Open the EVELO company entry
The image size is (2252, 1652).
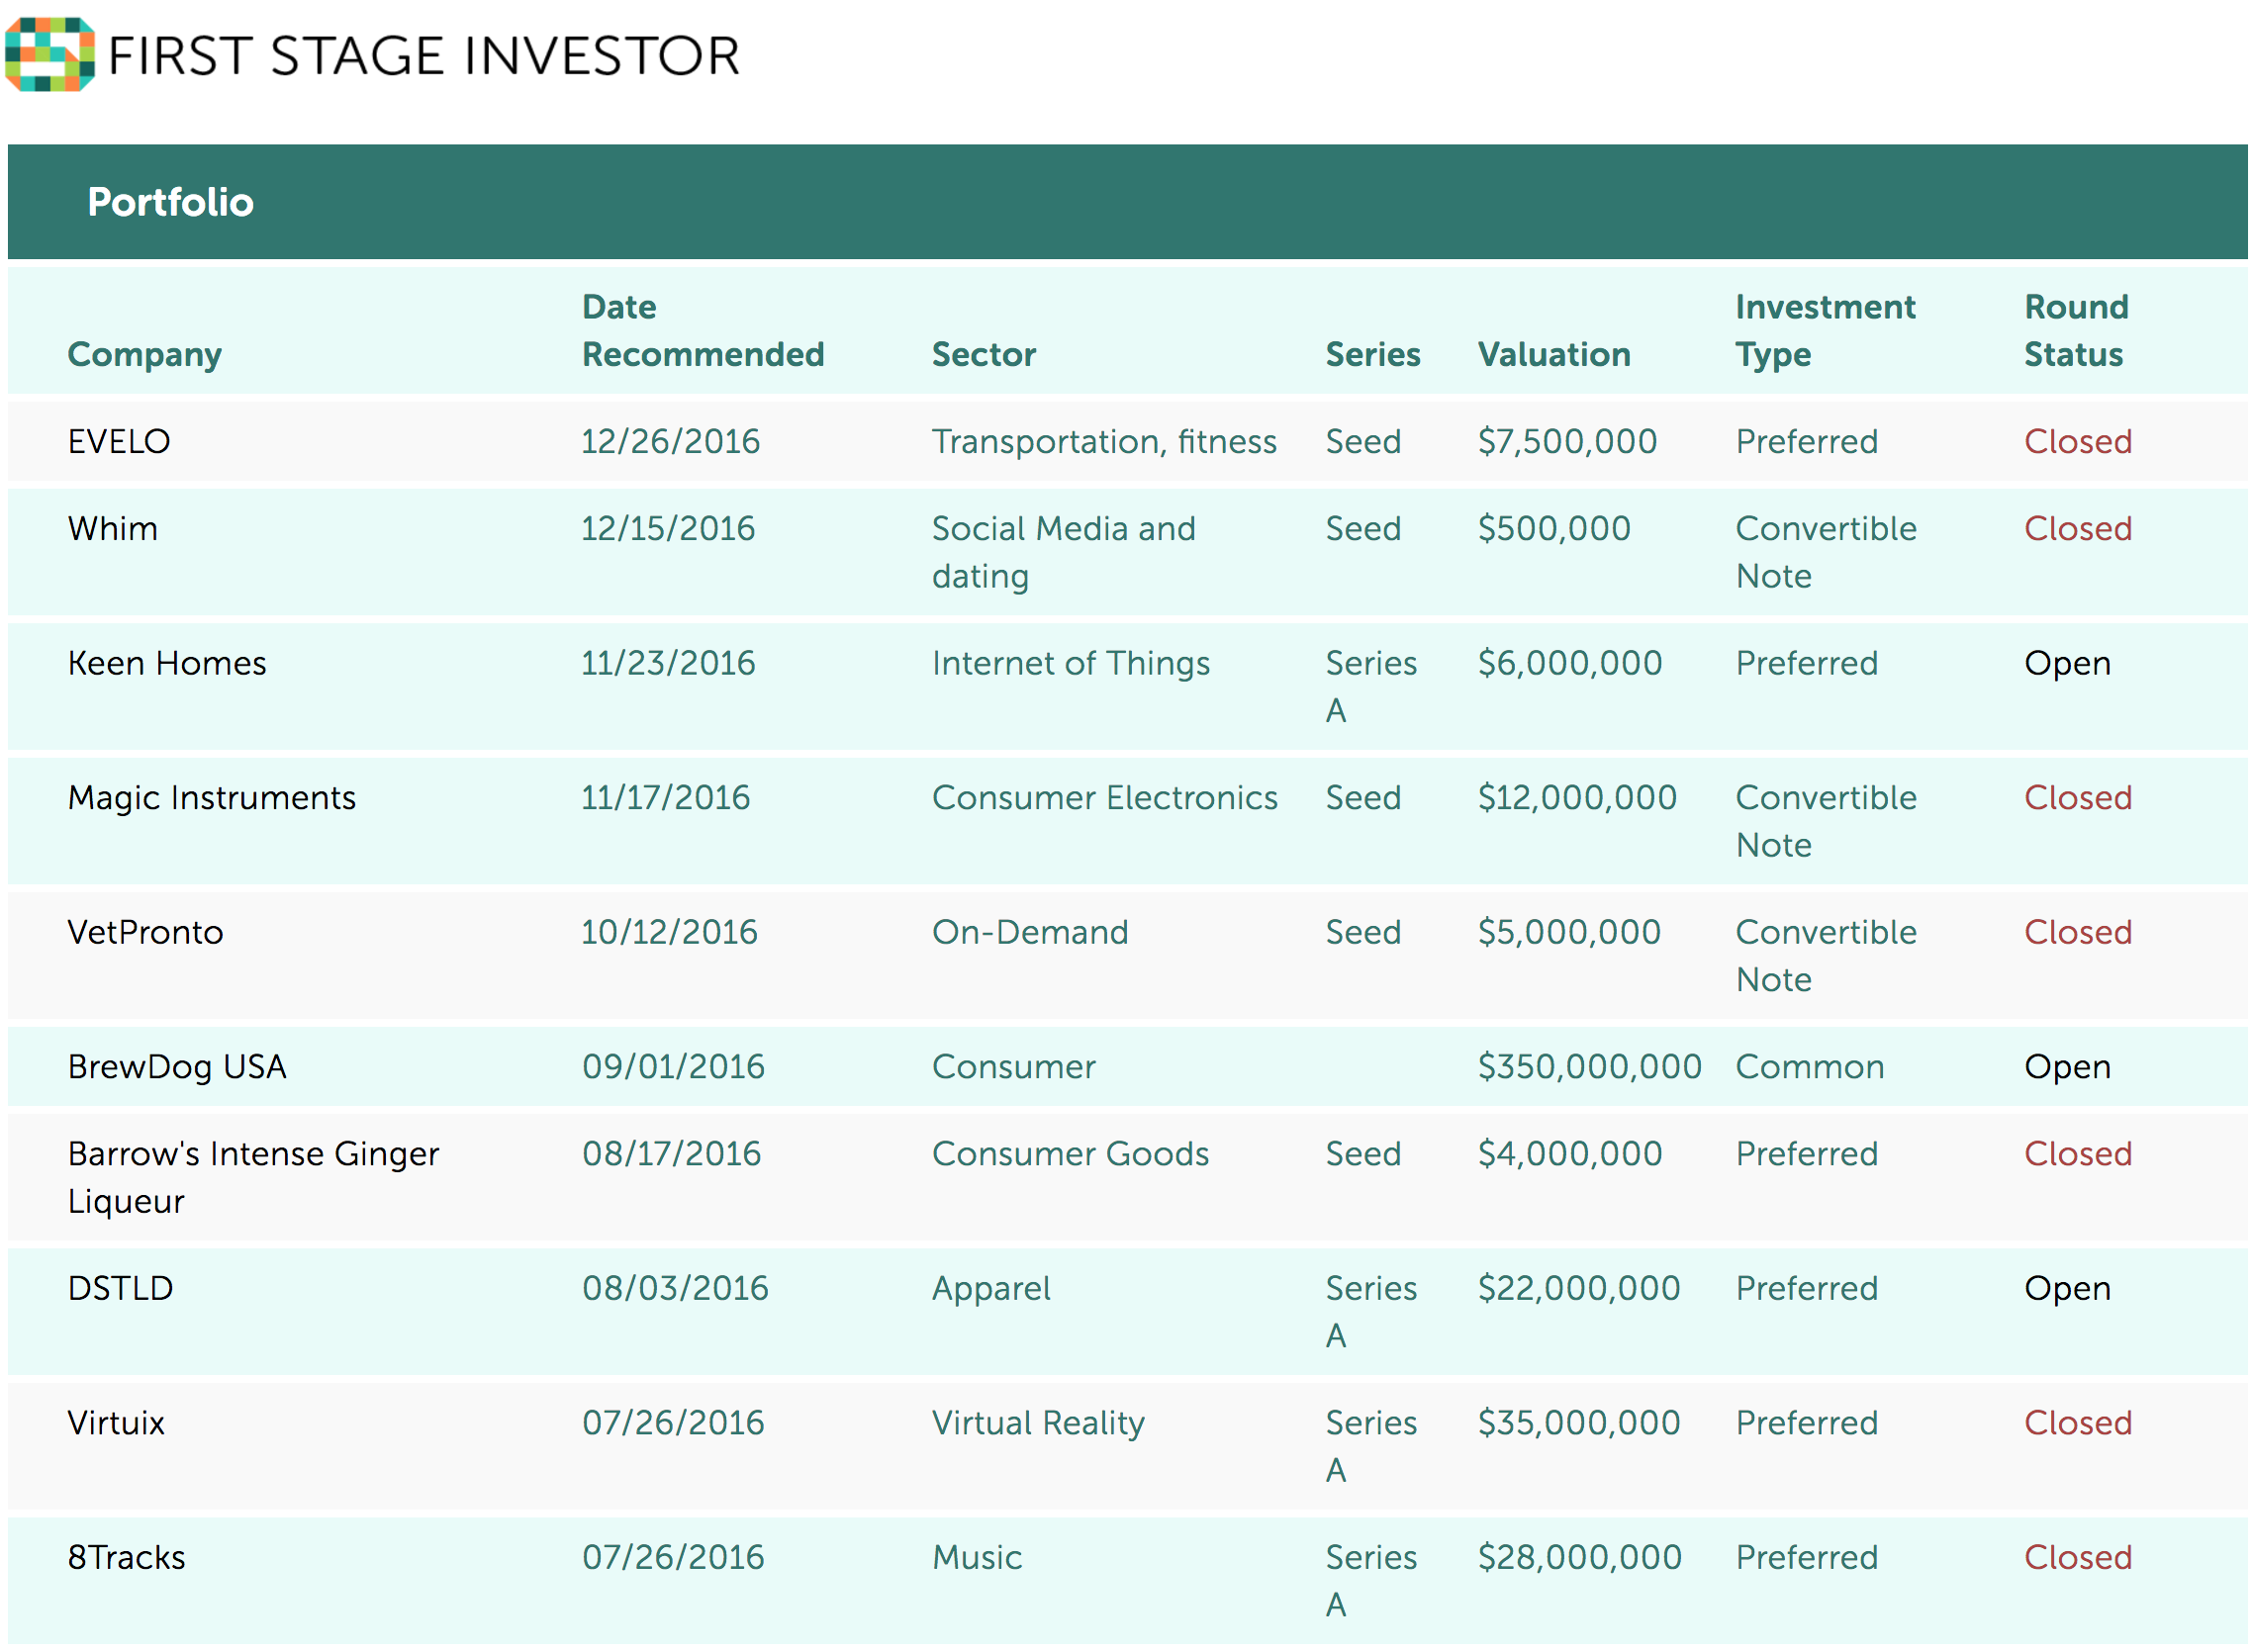(119, 442)
